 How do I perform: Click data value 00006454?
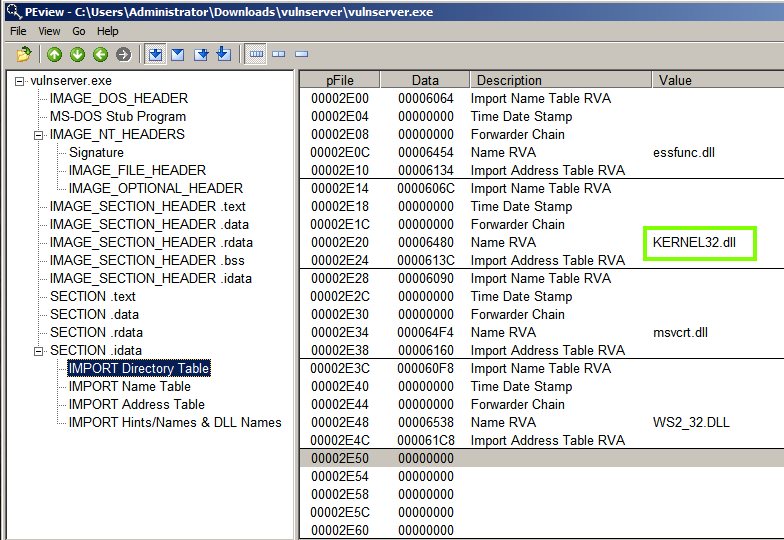point(426,152)
